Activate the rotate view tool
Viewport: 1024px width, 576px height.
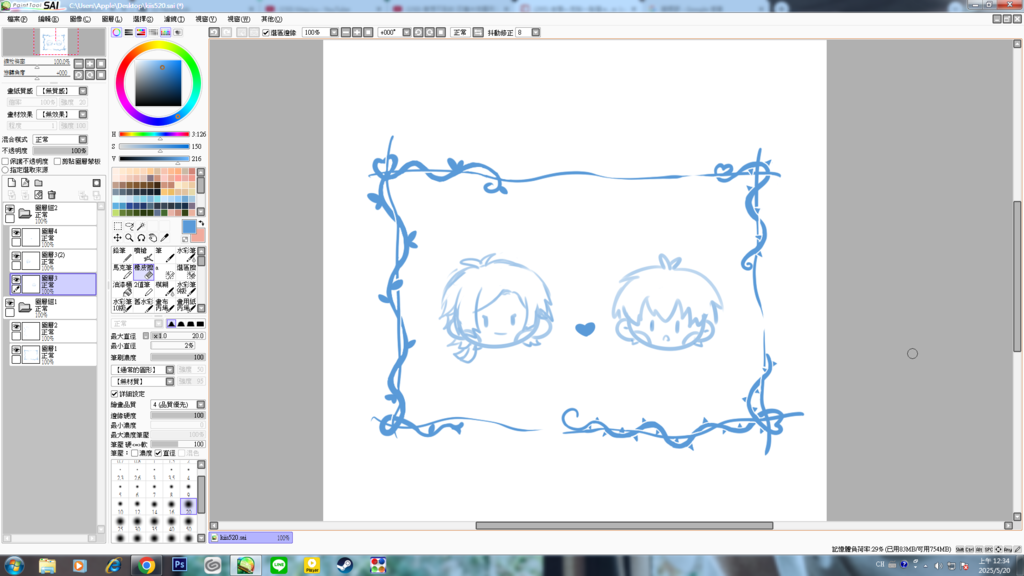[141, 238]
